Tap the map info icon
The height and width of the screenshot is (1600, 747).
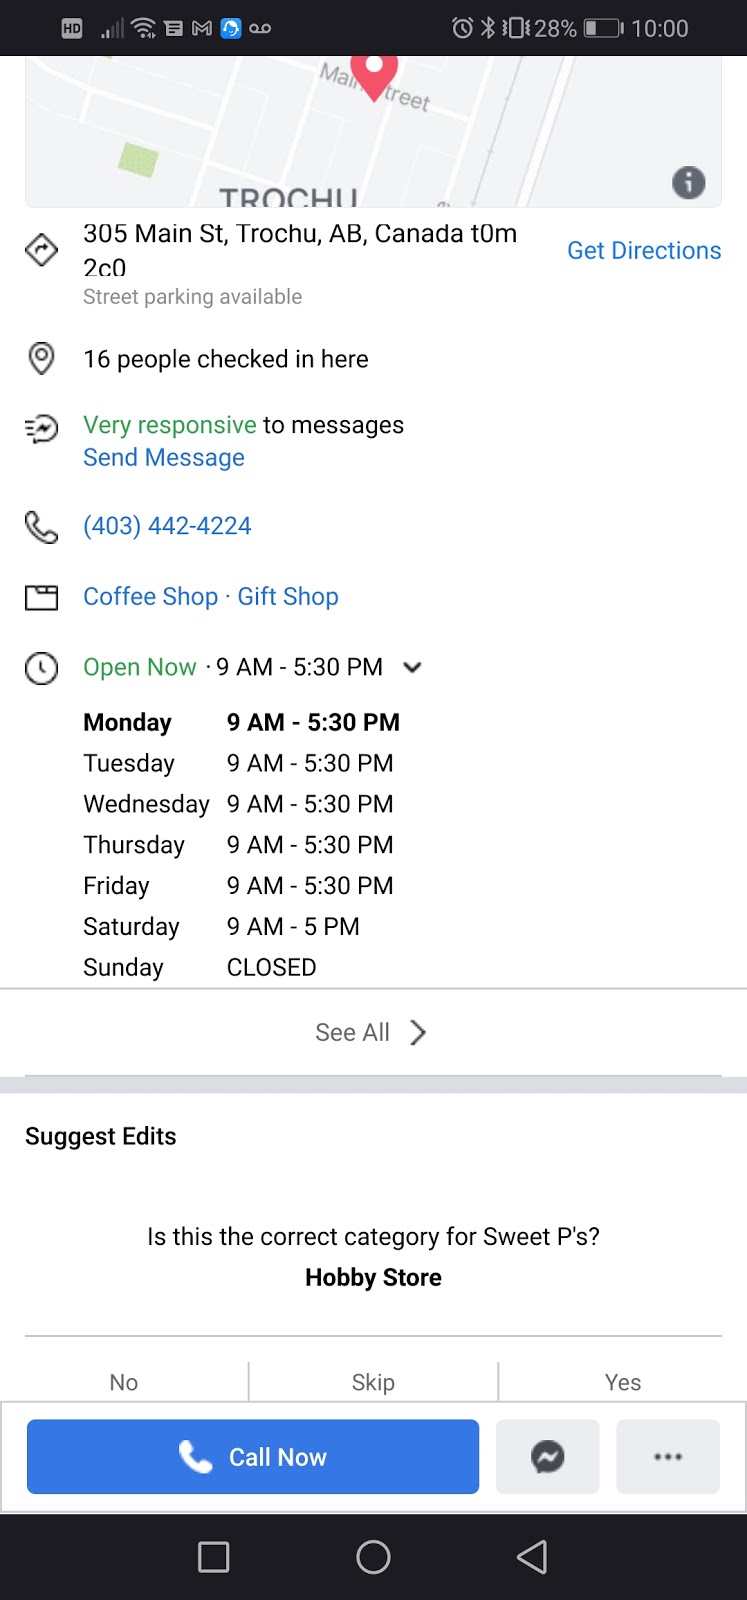click(x=688, y=183)
